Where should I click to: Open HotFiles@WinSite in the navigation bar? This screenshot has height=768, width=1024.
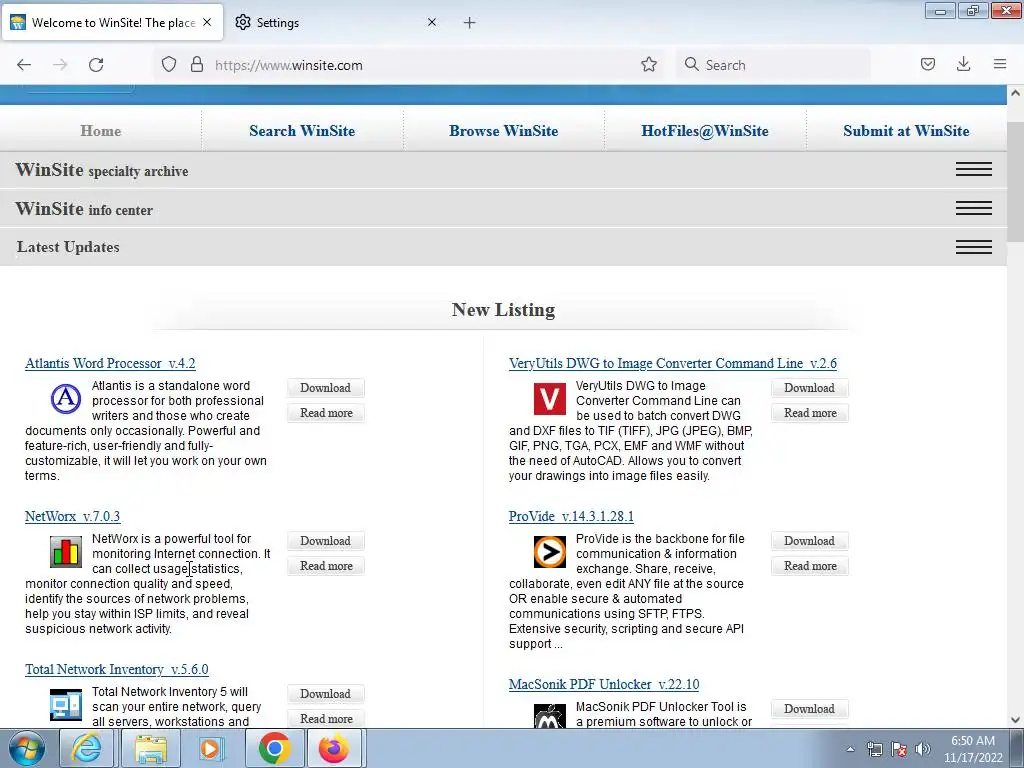point(705,131)
